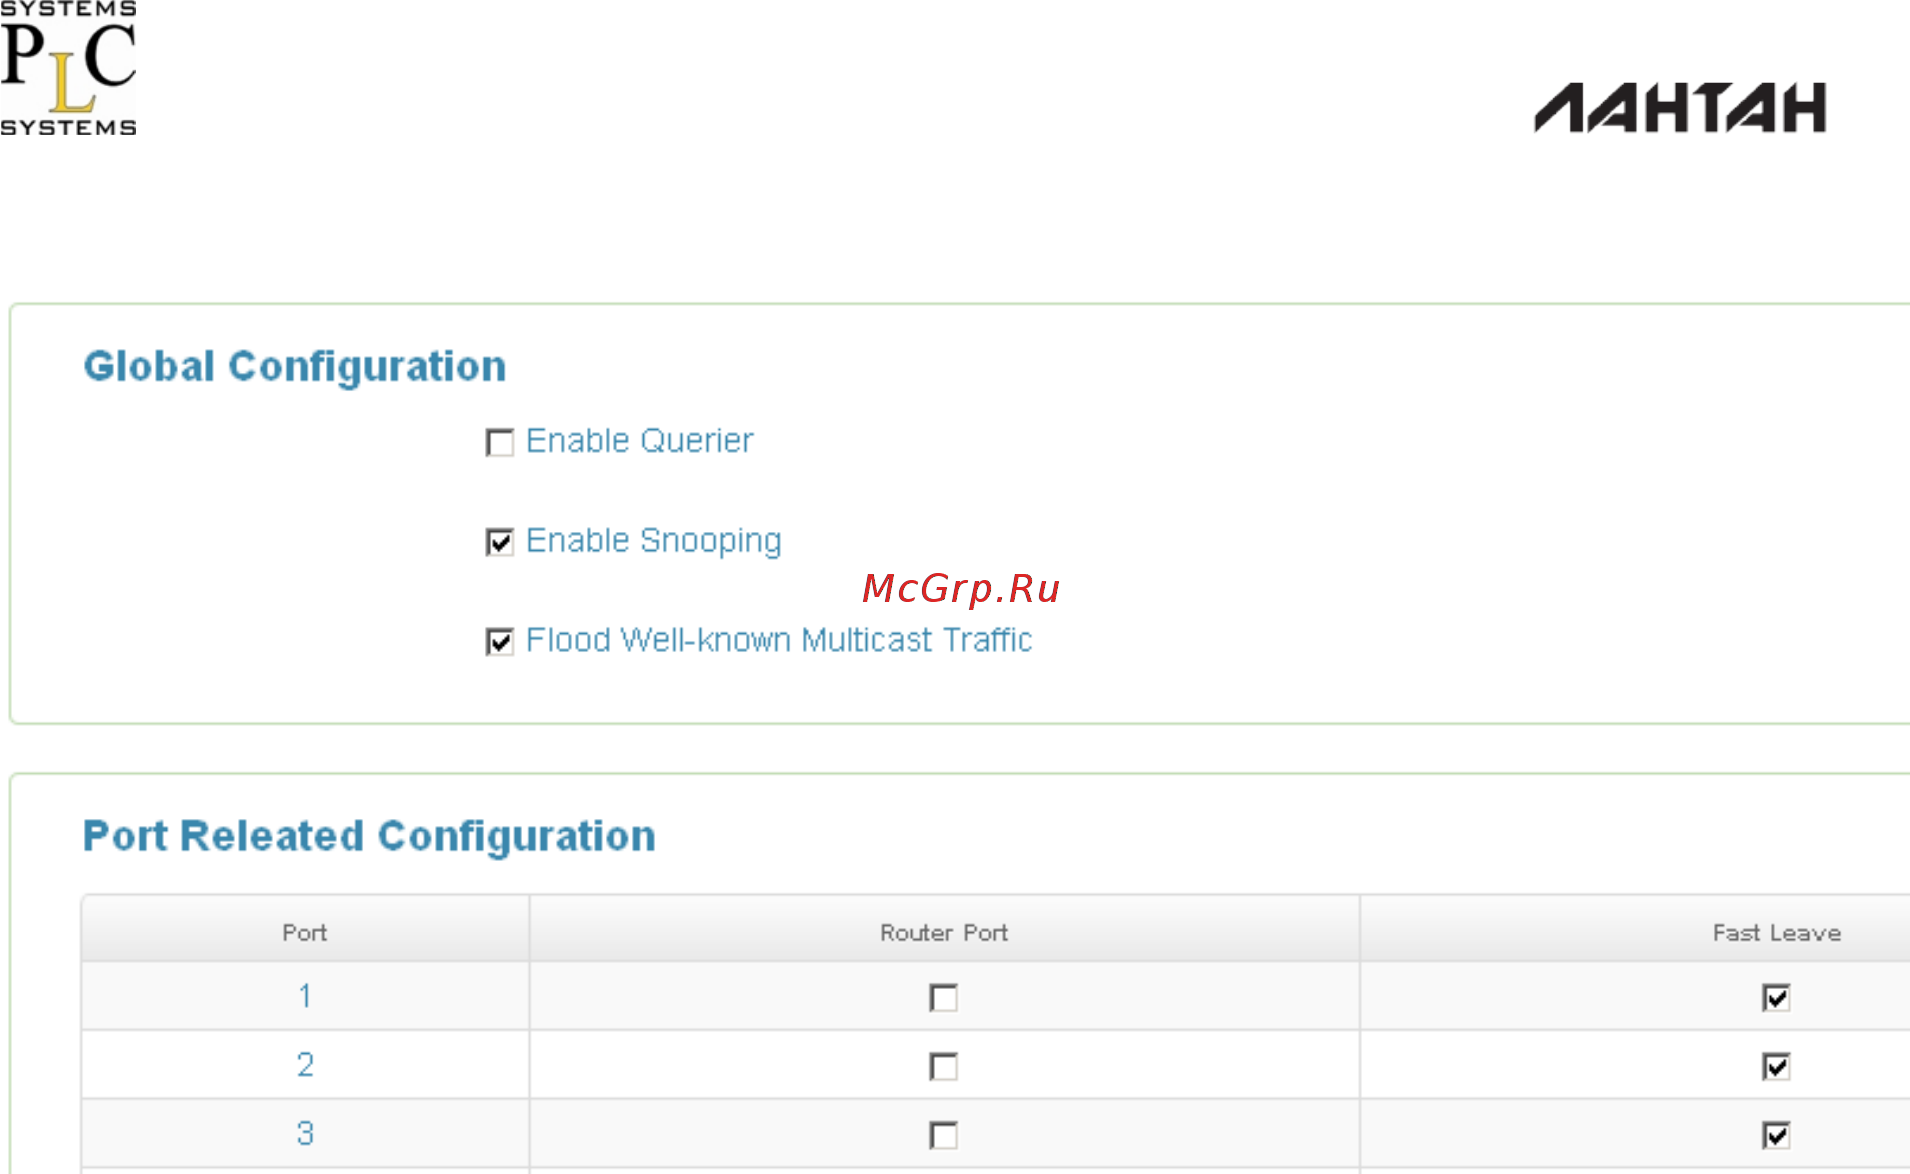This screenshot has height=1174, width=1910.
Task: Click Flood Well-known Multicast Traffic label
Action: [x=778, y=640]
